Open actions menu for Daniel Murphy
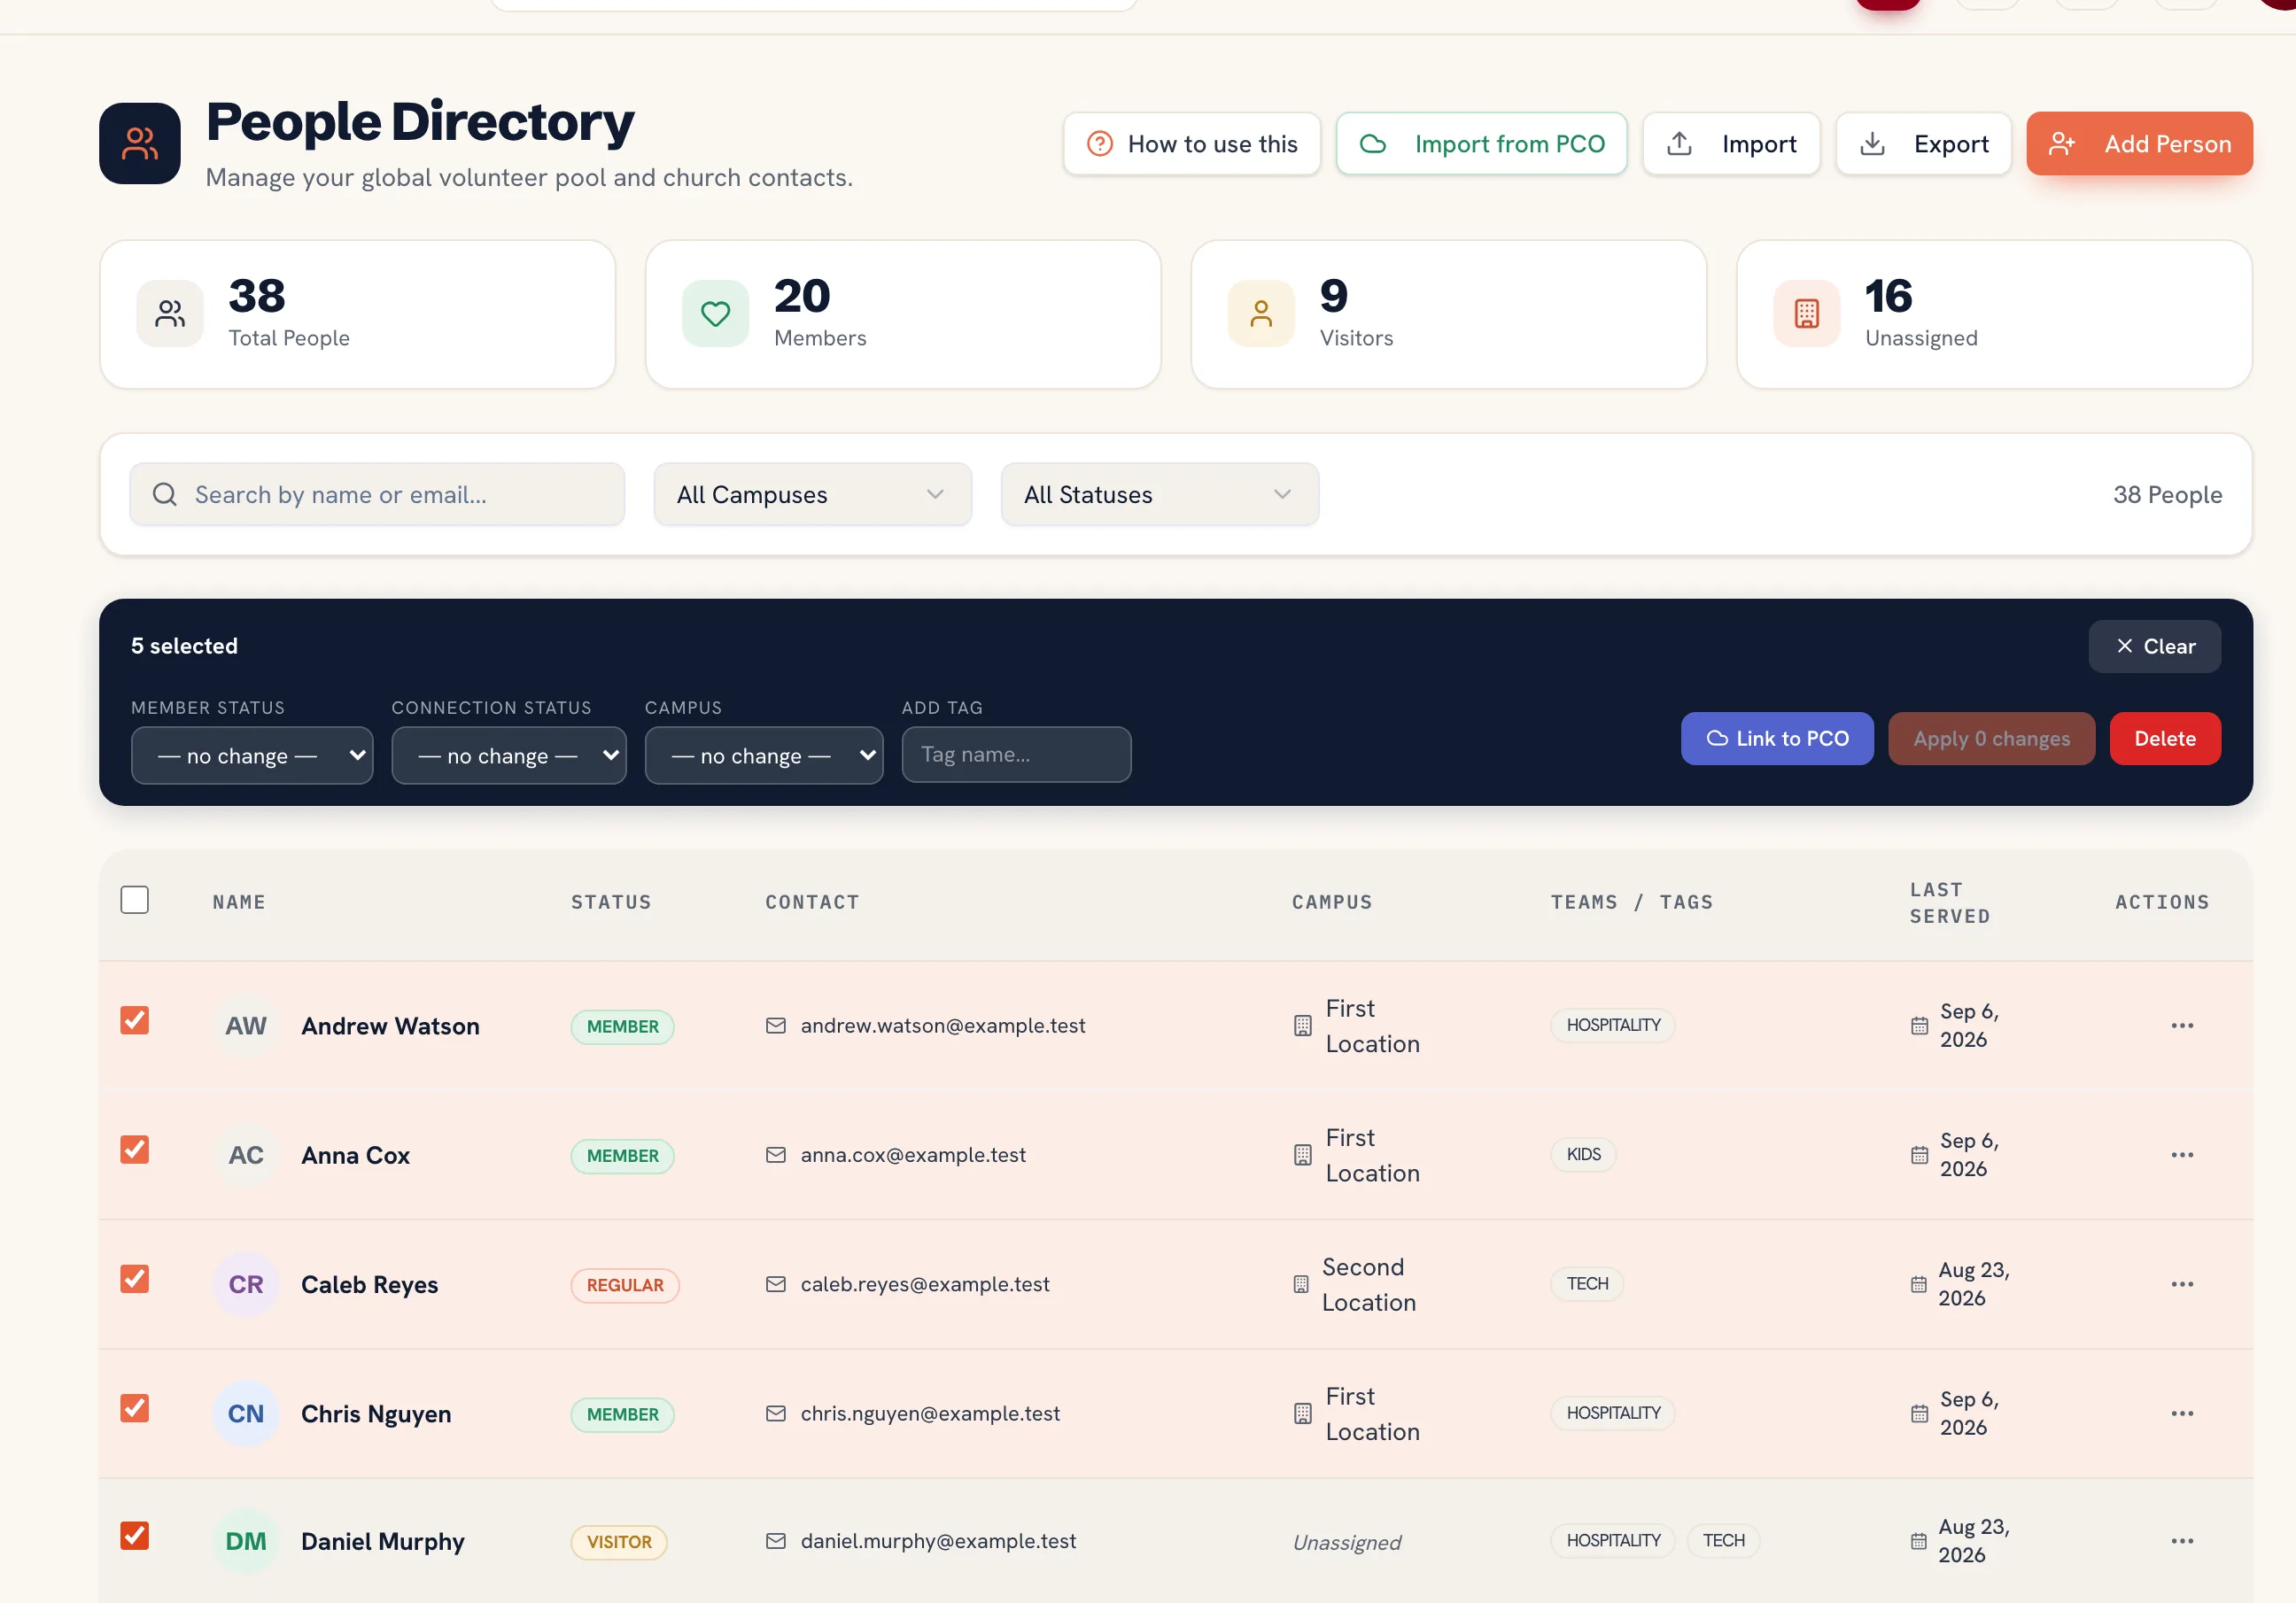Image resolution: width=2296 pixels, height=1603 pixels. [x=2181, y=1541]
